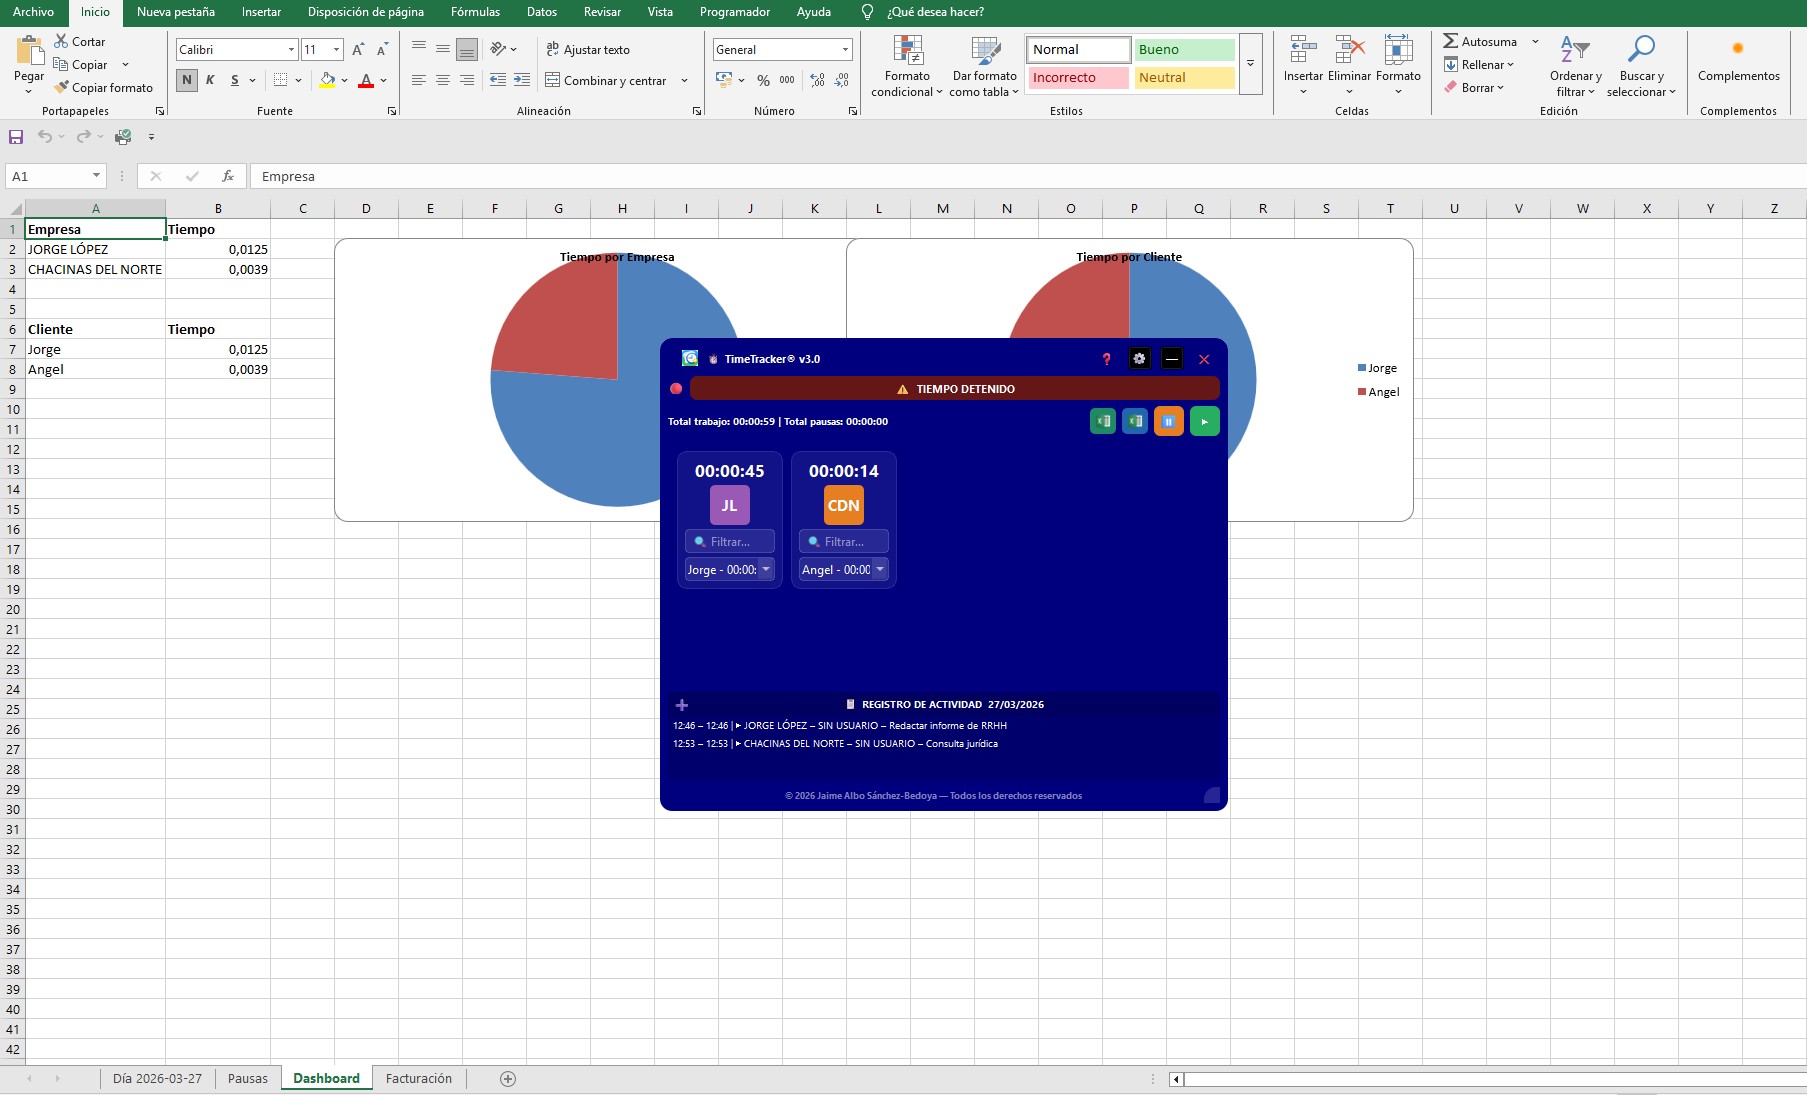Pause tracking with the orange pause icon
The image size is (1807, 1095).
pyautogui.click(x=1167, y=421)
